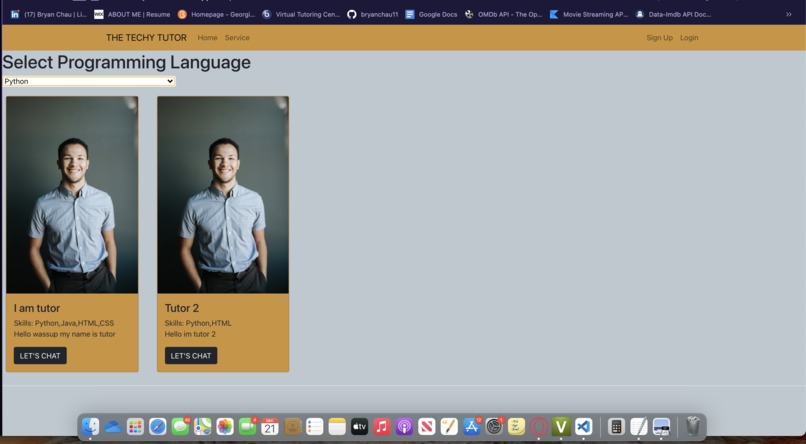Go to Home in navbar
This screenshot has width=806, height=444.
[x=207, y=38]
